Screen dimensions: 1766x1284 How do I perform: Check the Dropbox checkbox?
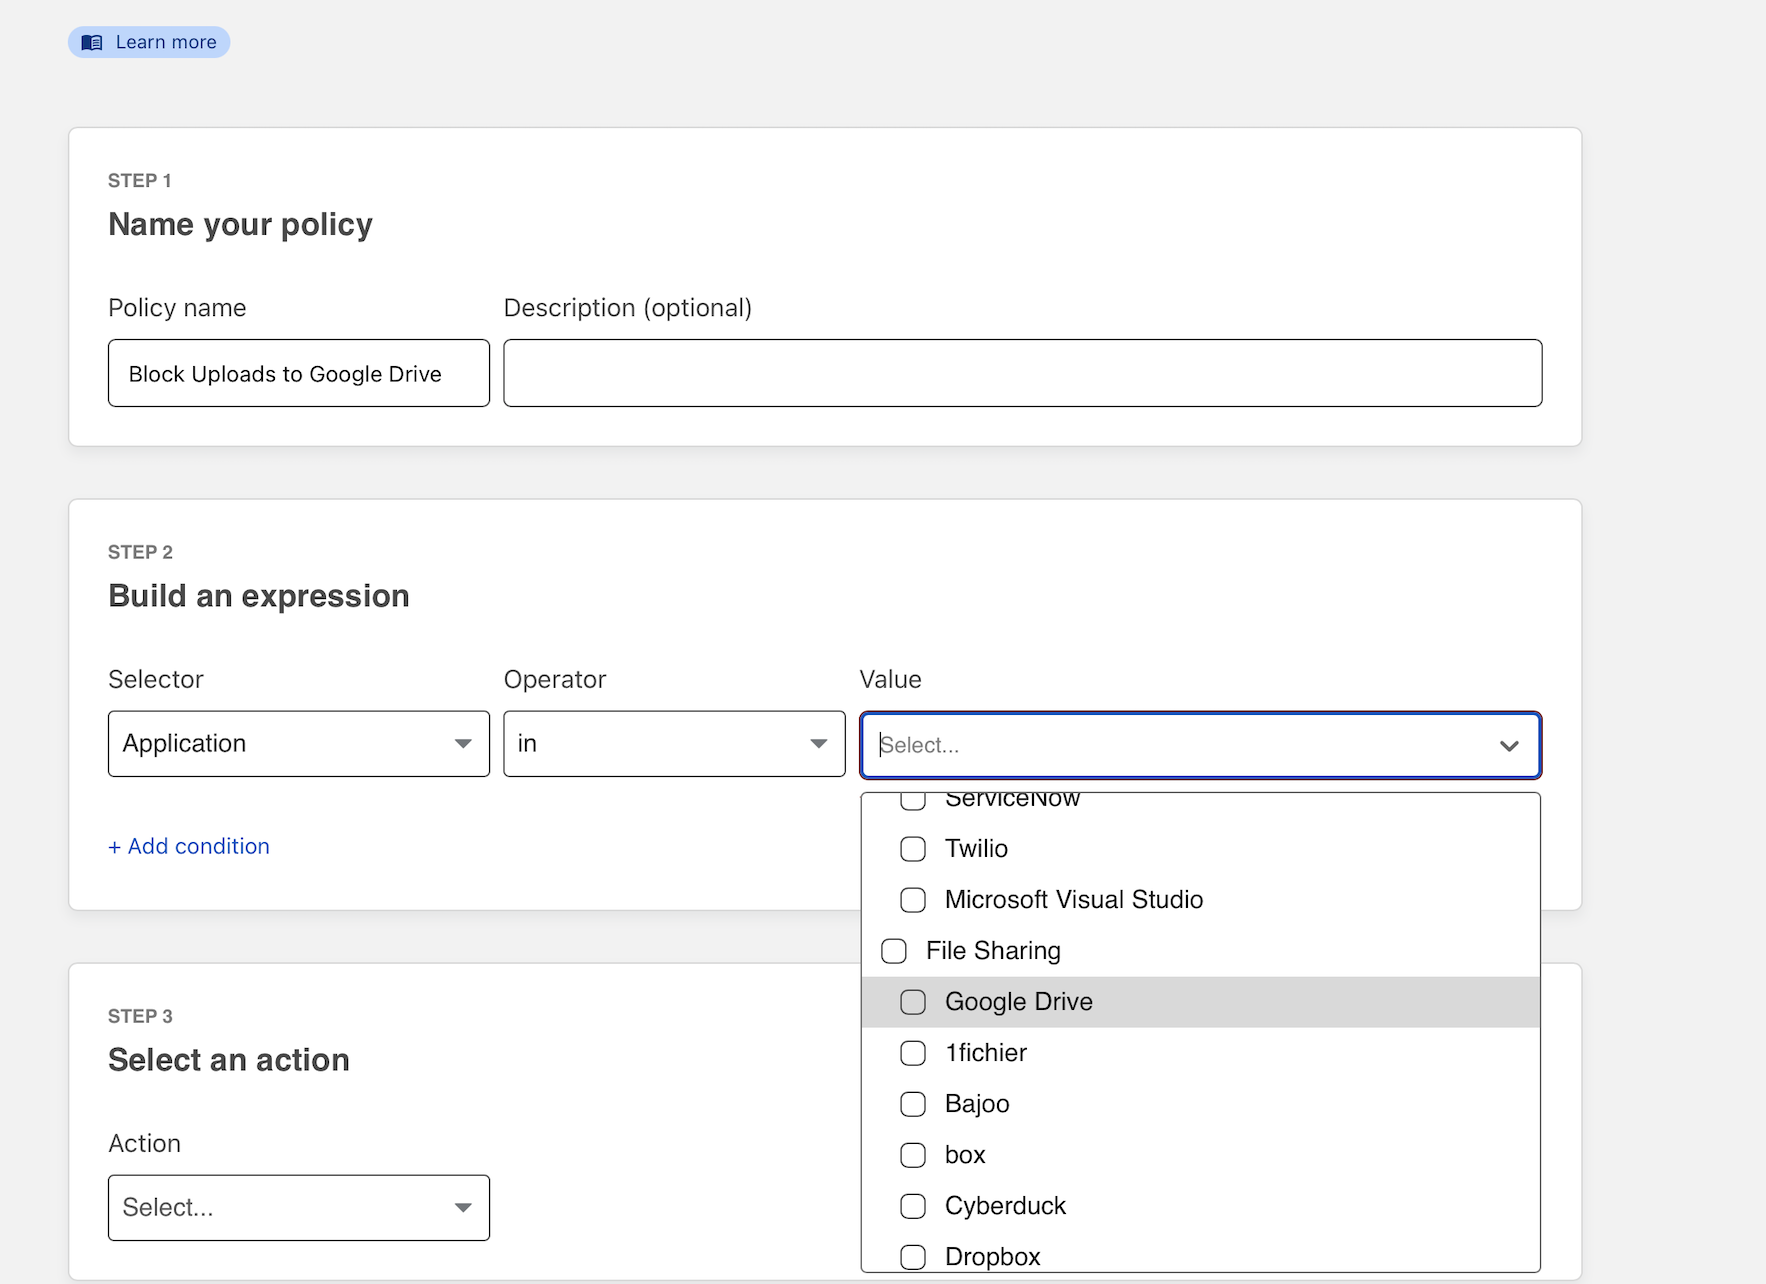tap(912, 1256)
